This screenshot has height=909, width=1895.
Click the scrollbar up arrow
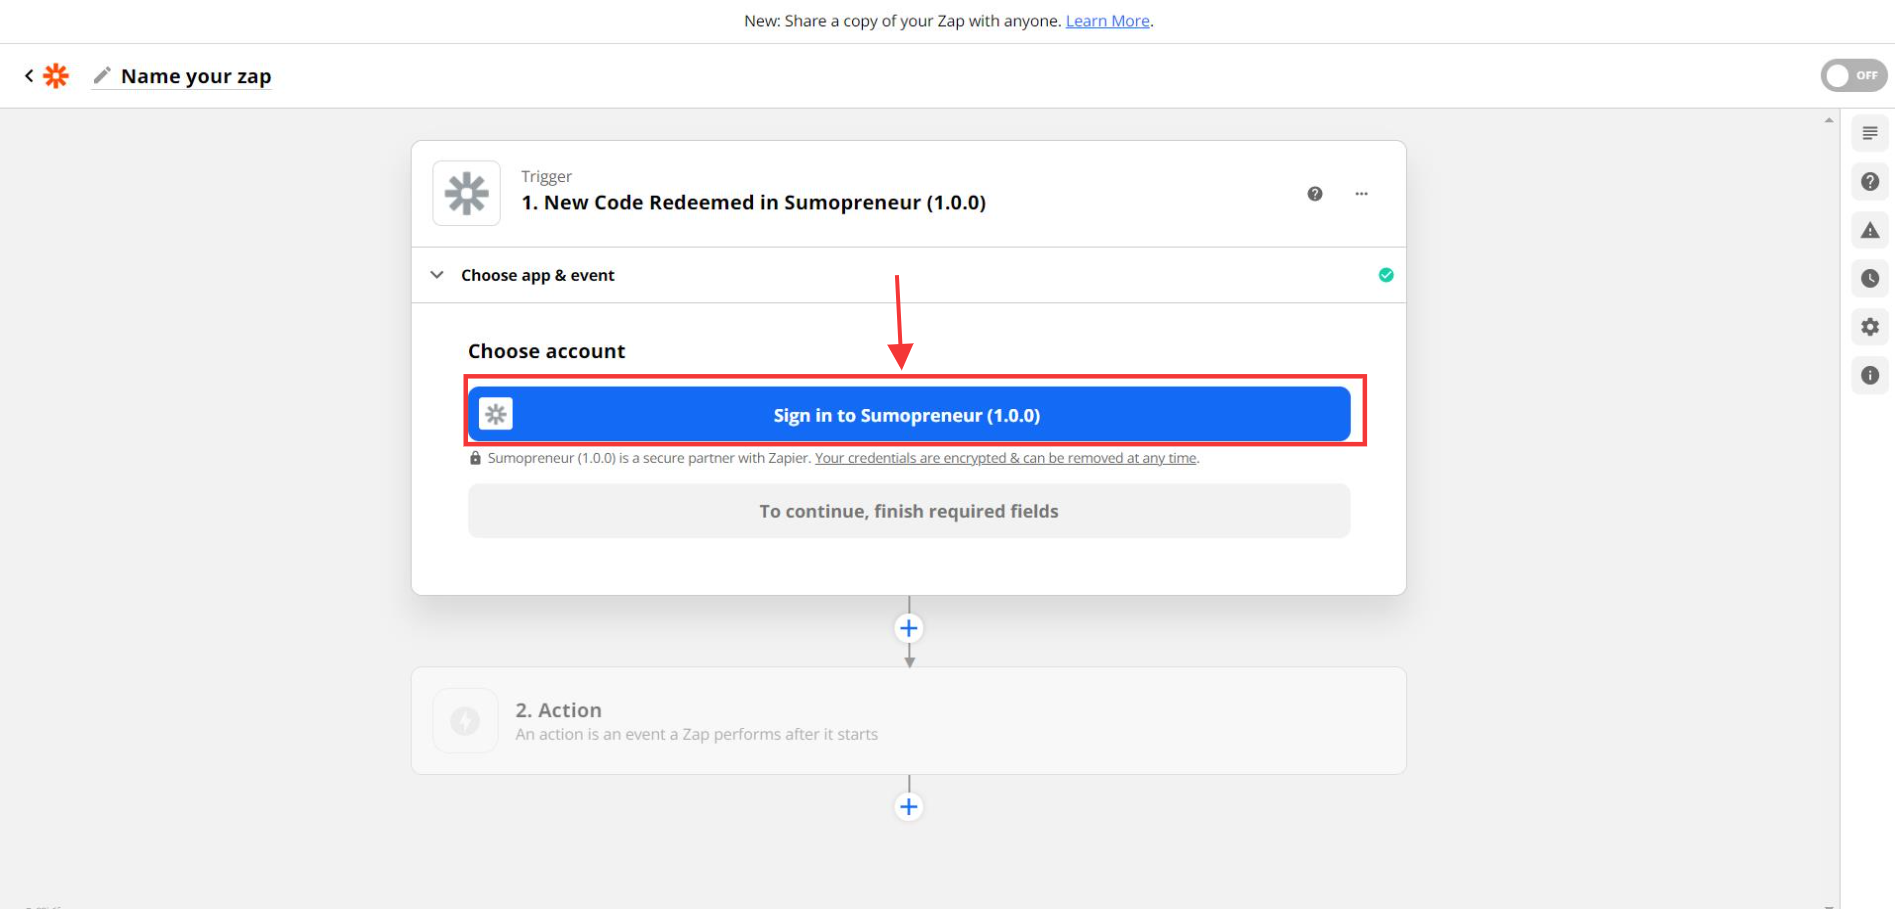coord(1829,120)
